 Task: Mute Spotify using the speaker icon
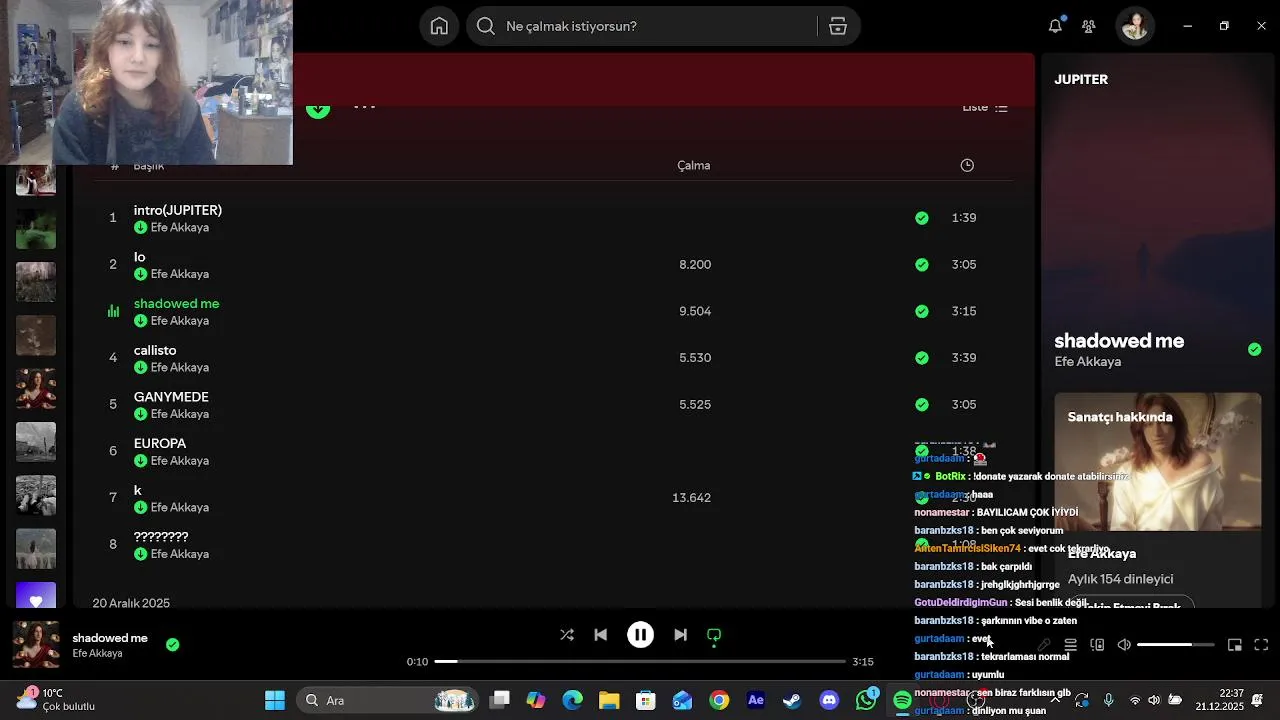[1123, 645]
